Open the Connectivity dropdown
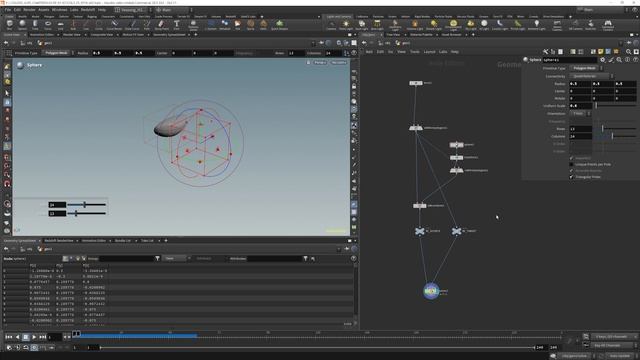This screenshot has height=360, width=640. (x=591, y=76)
